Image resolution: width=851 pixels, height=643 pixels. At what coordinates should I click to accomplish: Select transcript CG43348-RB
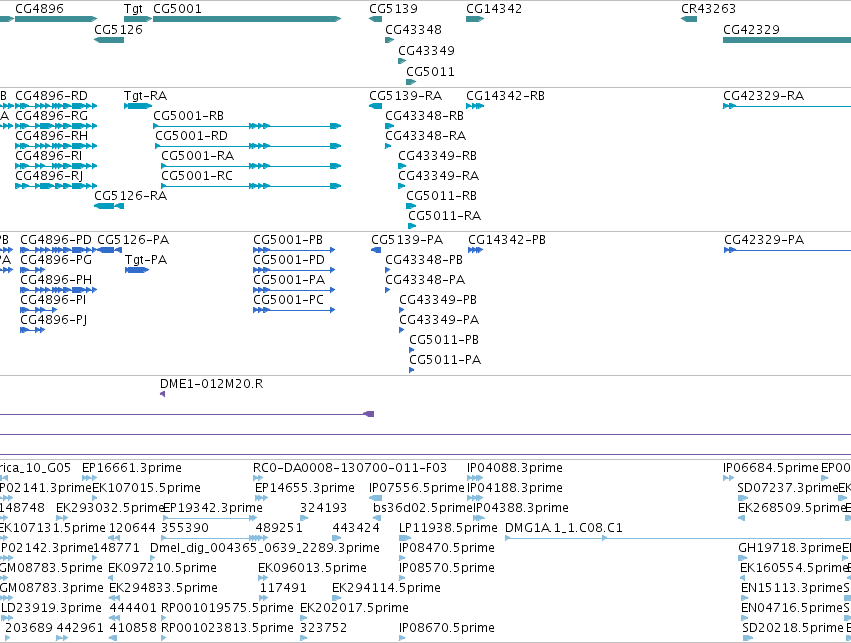(x=389, y=126)
